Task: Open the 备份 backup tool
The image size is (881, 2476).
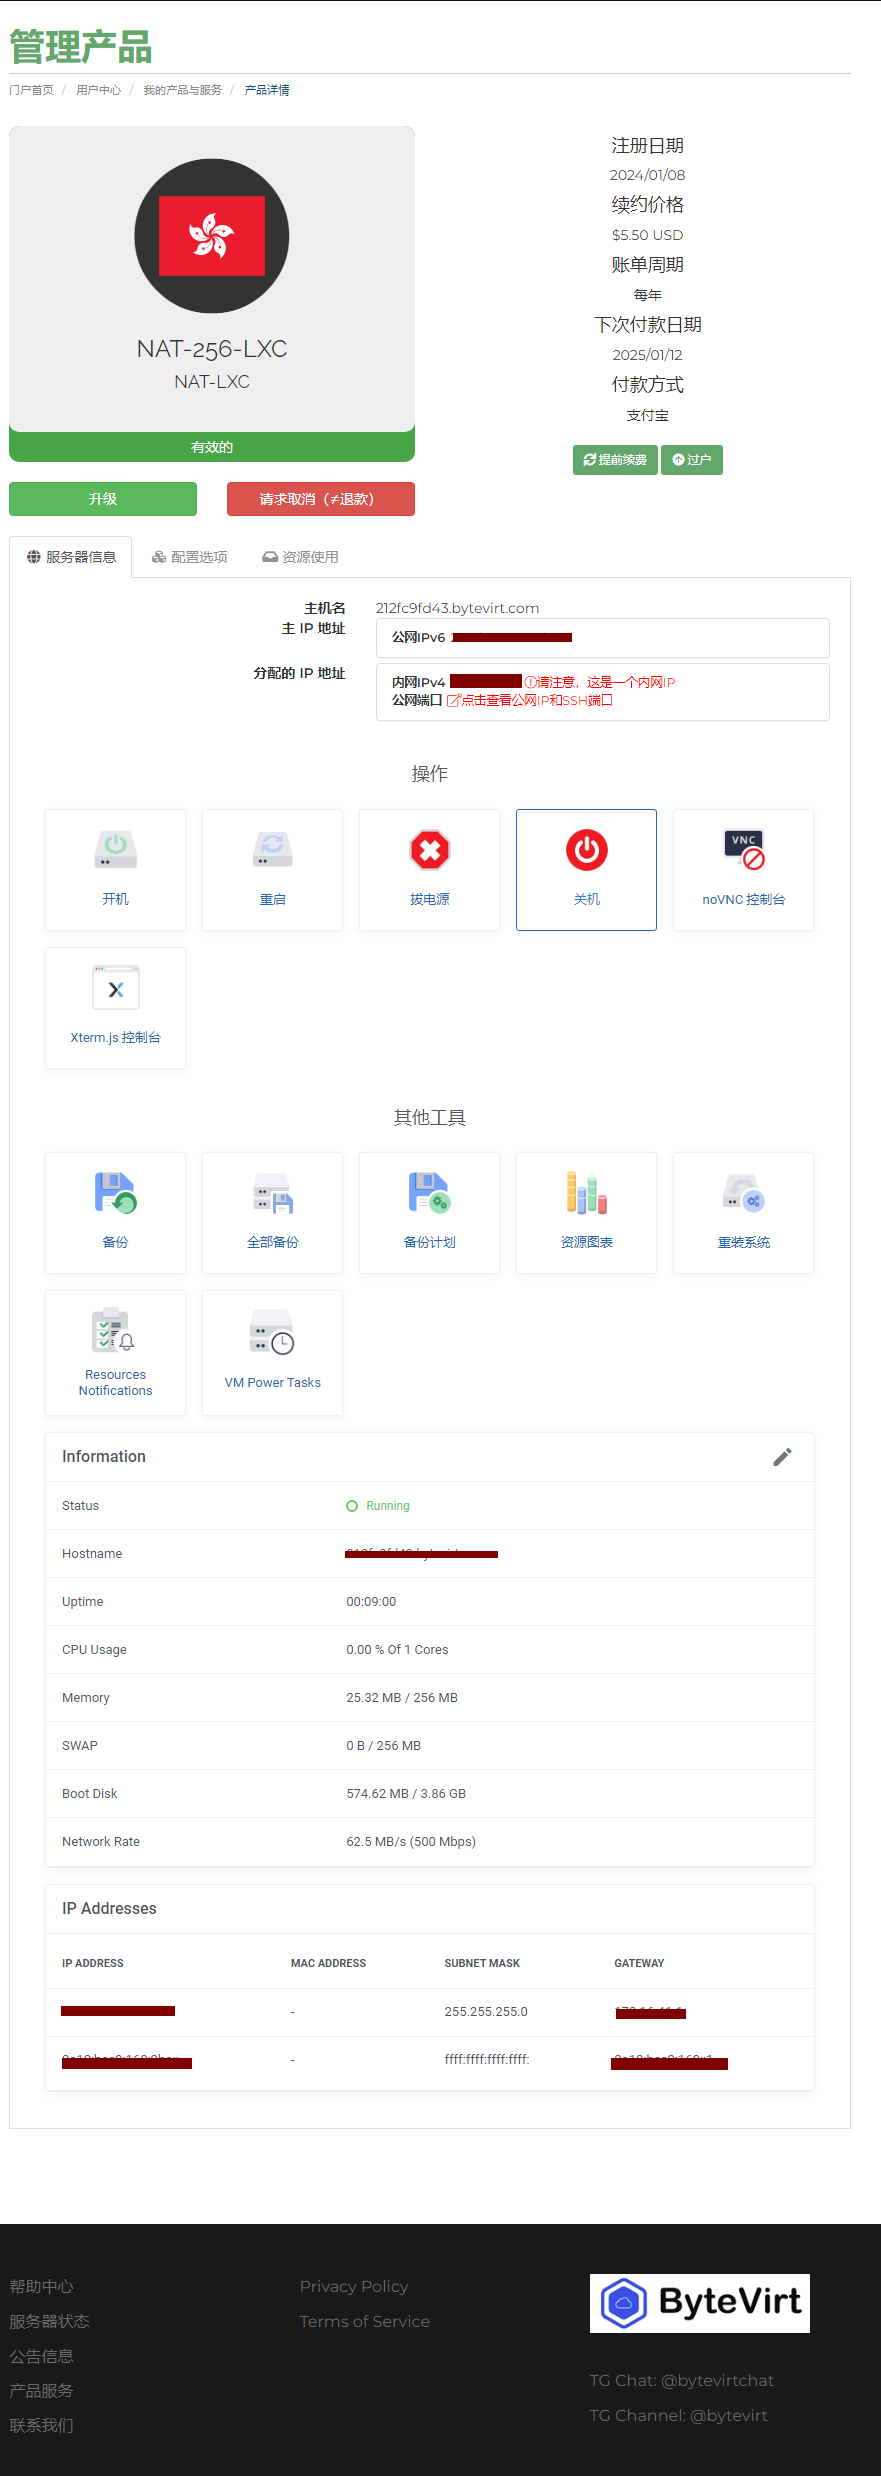Action: click(x=115, y=1194)
